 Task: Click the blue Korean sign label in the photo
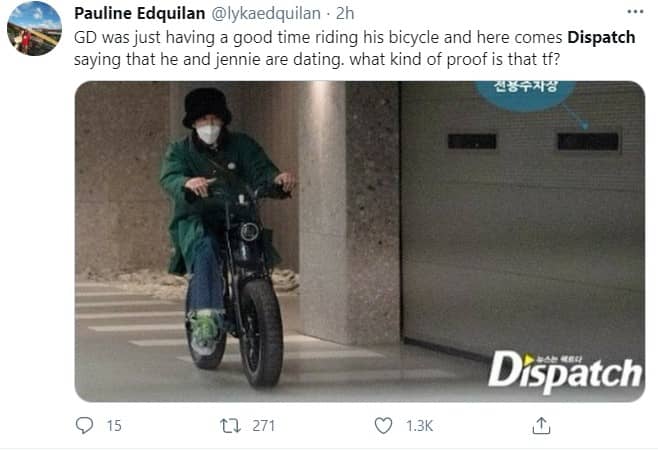coord(525,93)
